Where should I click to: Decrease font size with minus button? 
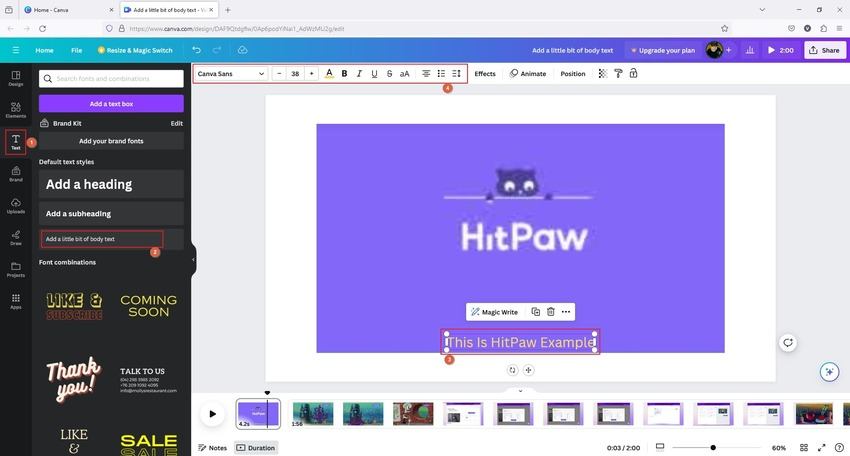279,74
